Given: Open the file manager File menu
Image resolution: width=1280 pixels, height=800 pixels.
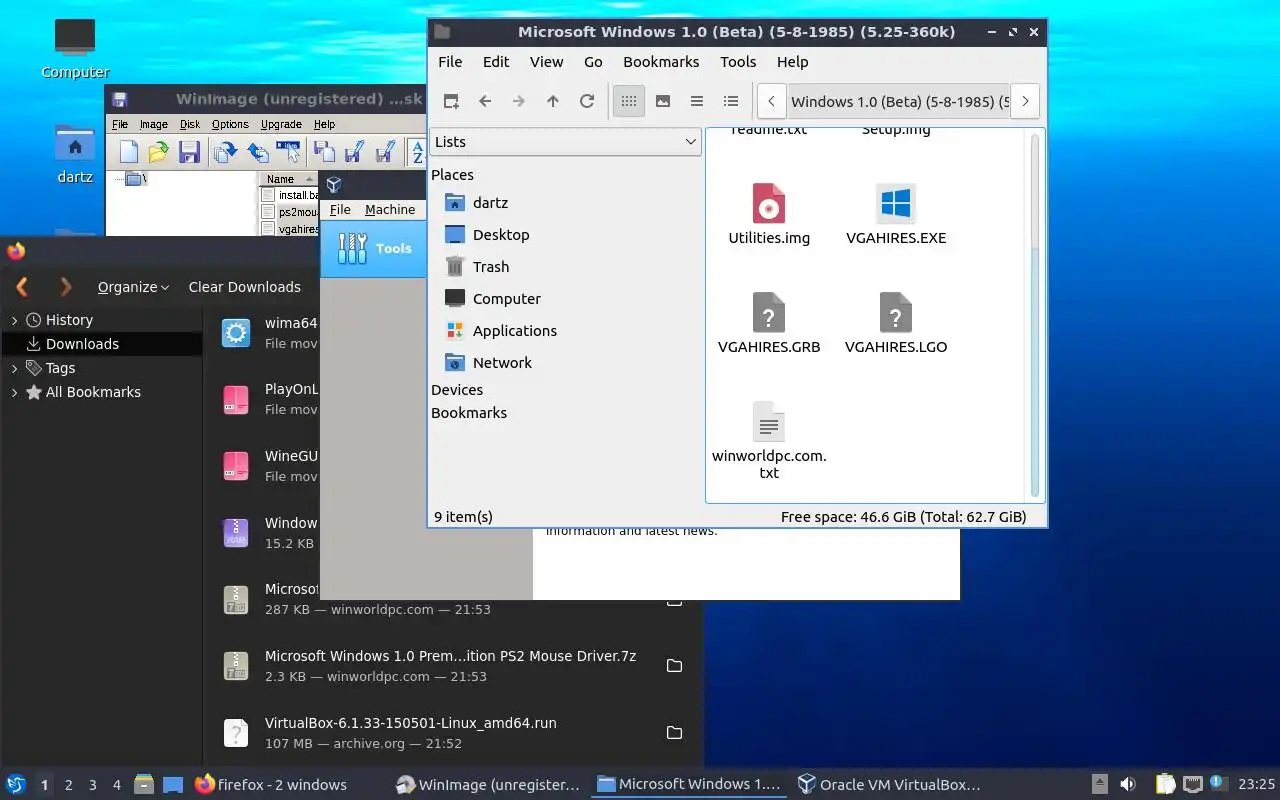Looking at the screenshot, I should click(450, 62).
